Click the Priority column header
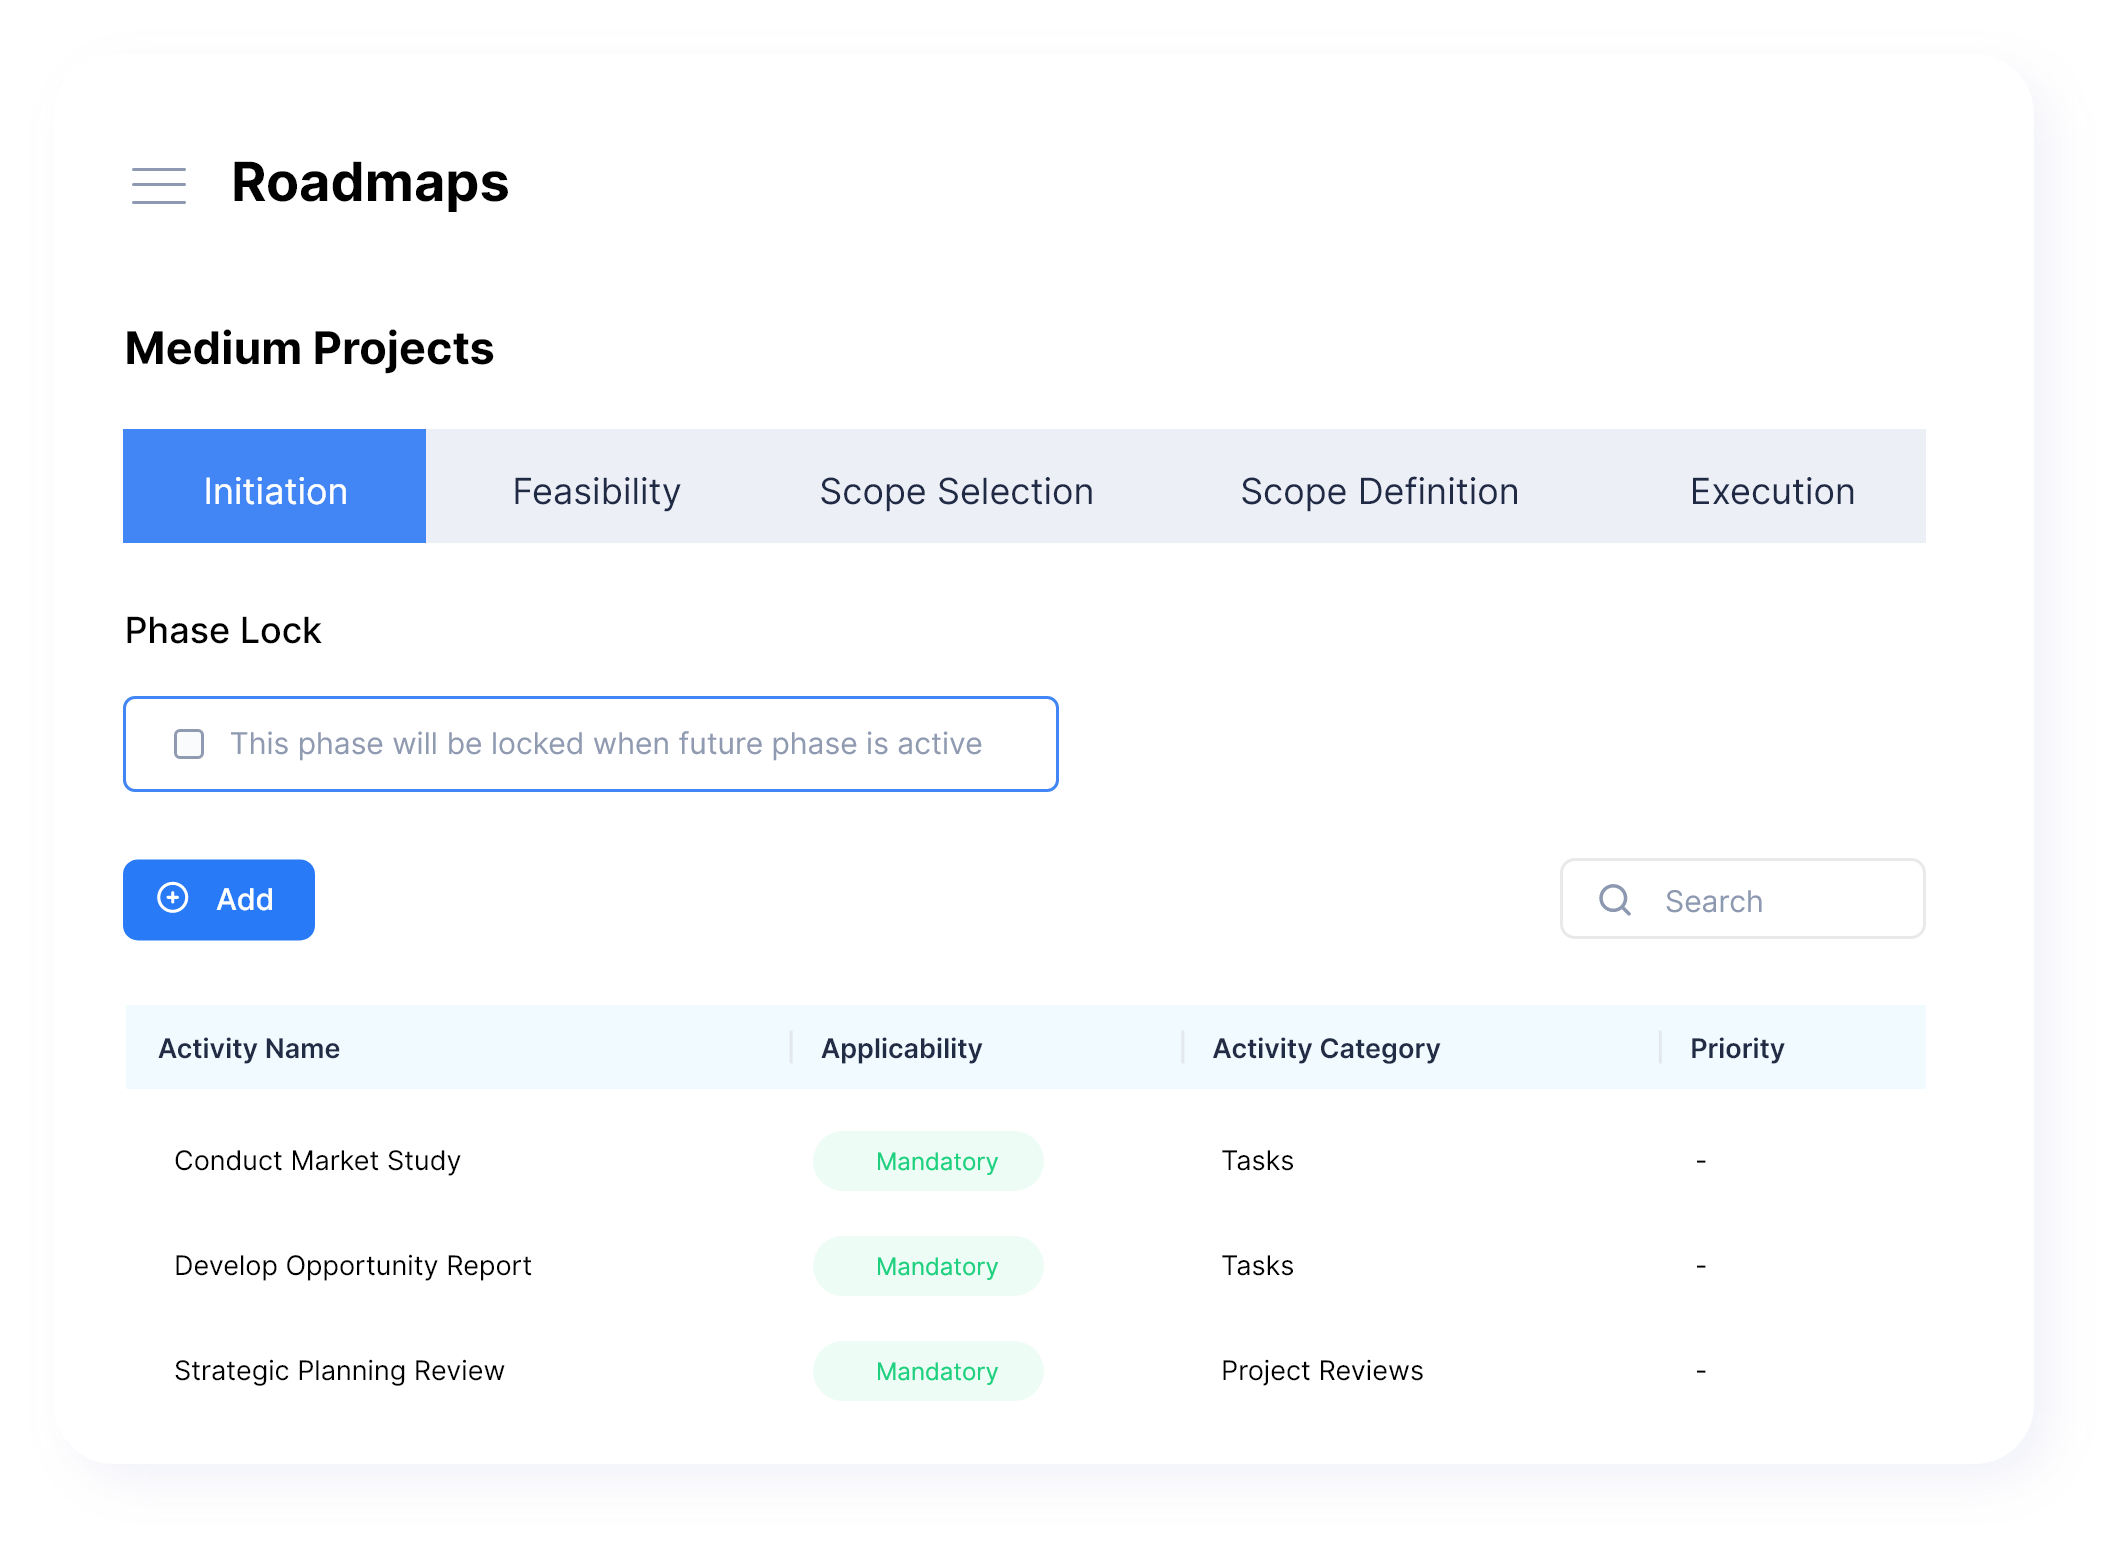 click(x=1737, y=1048)
